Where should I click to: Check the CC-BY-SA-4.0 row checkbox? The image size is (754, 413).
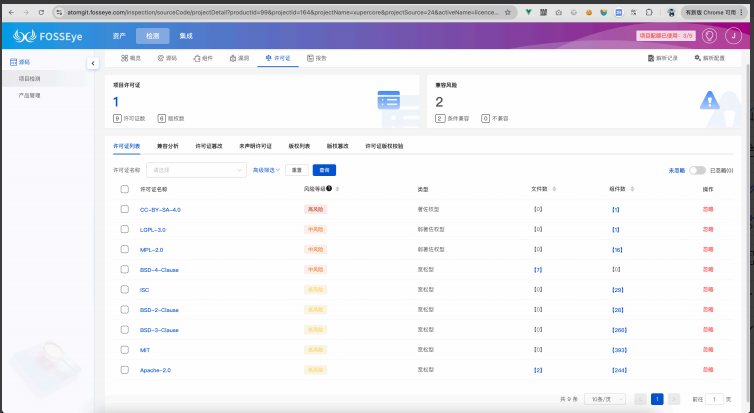125,209
